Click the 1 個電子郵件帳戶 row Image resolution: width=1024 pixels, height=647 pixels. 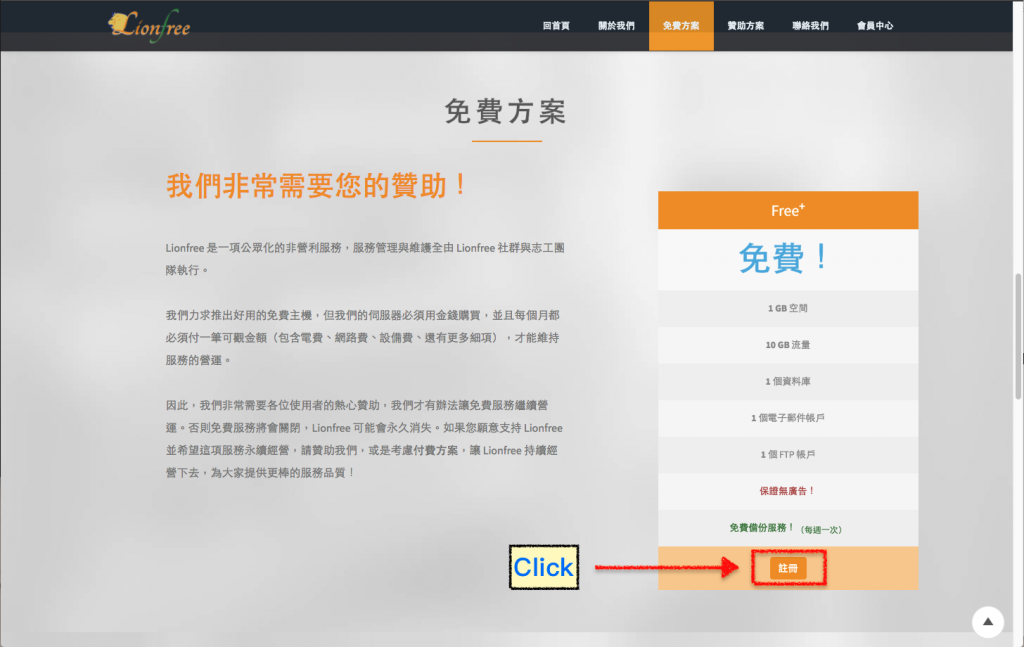point(788,418)
